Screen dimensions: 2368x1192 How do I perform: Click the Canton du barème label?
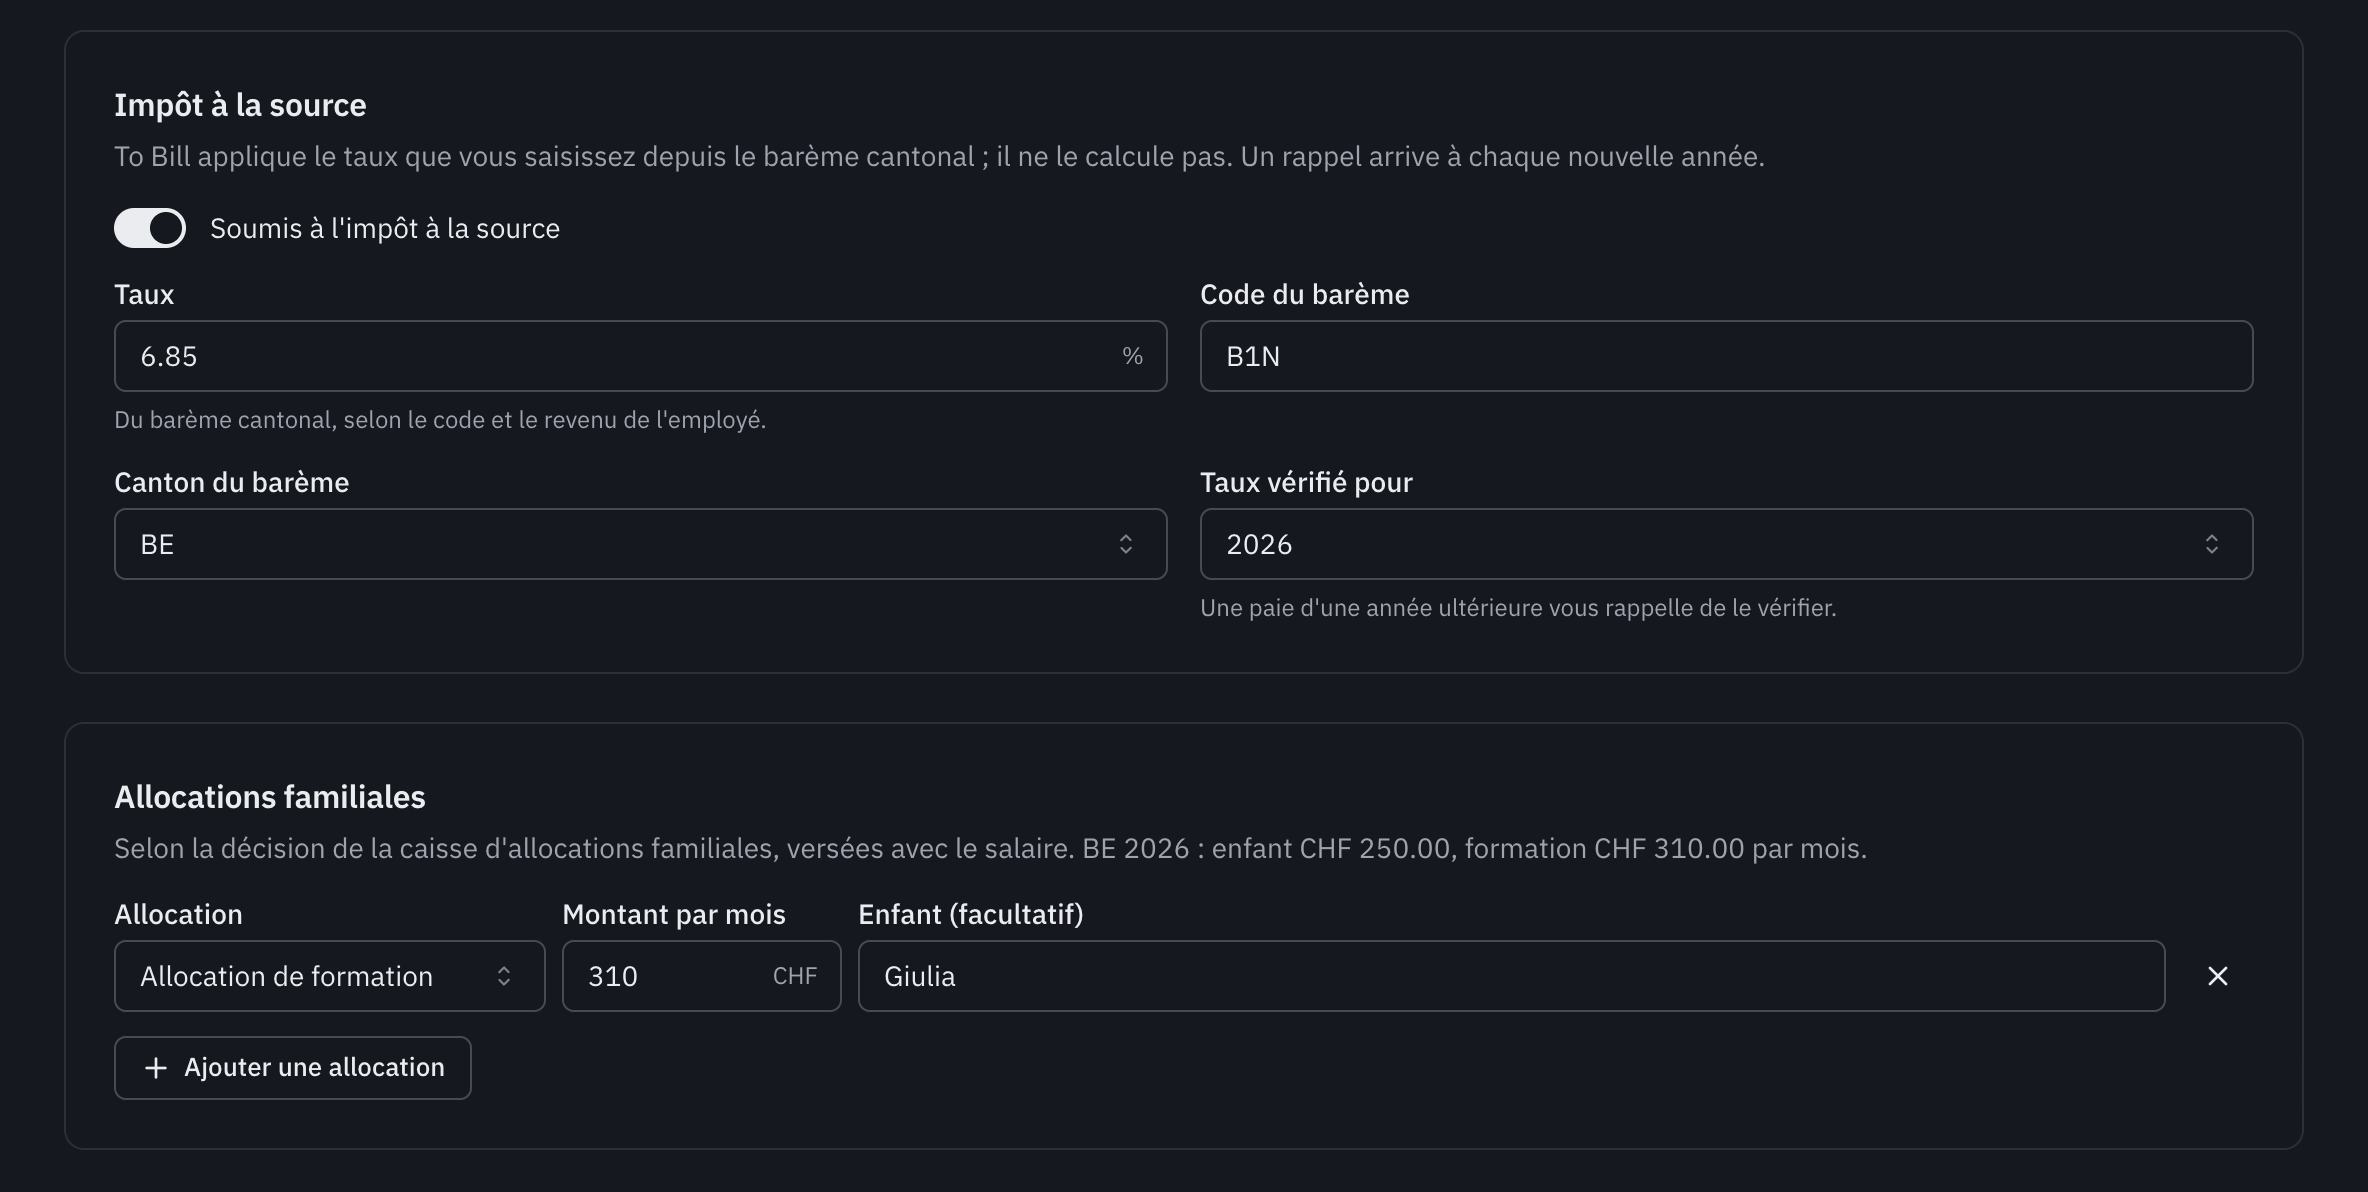click(231, 482)
